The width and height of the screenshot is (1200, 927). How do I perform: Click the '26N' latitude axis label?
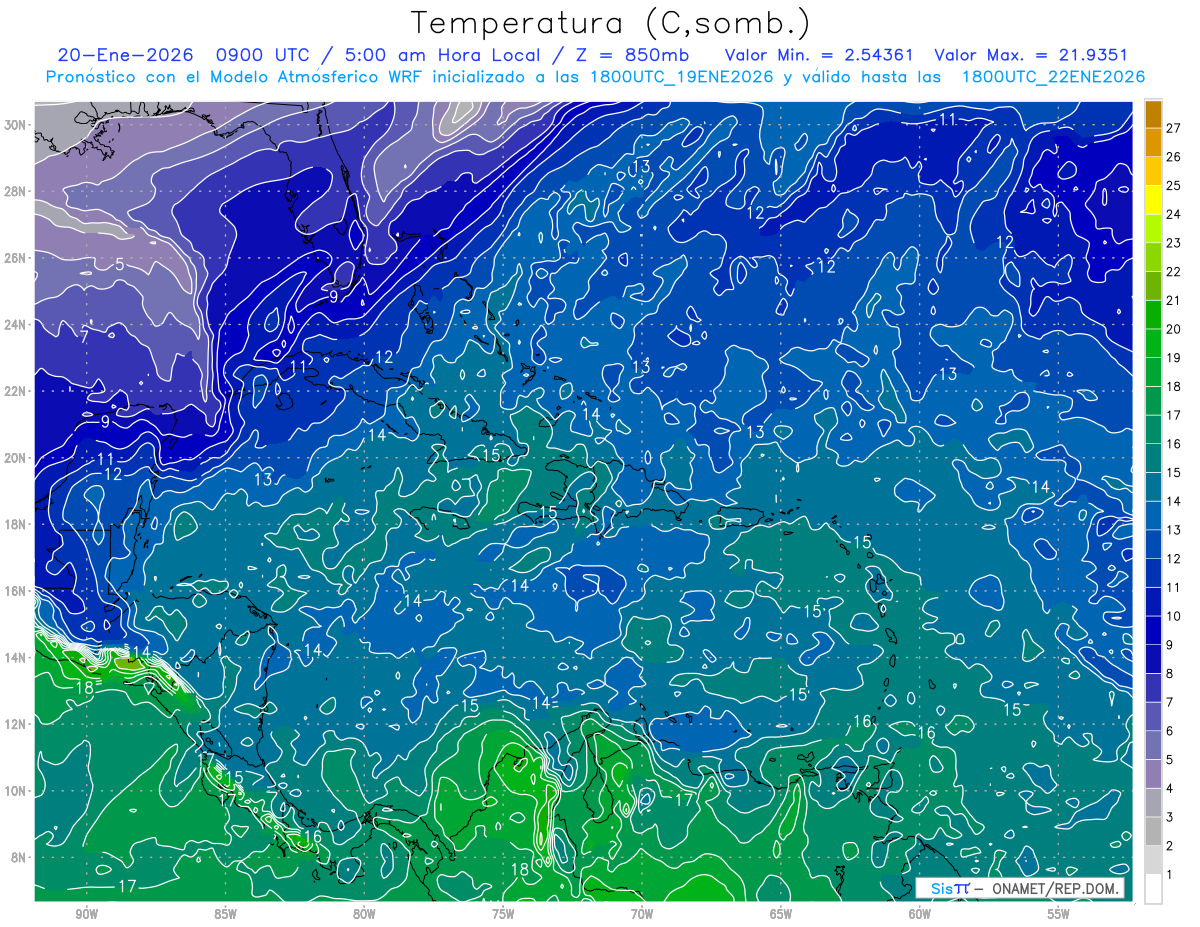(x=14, y=258)
